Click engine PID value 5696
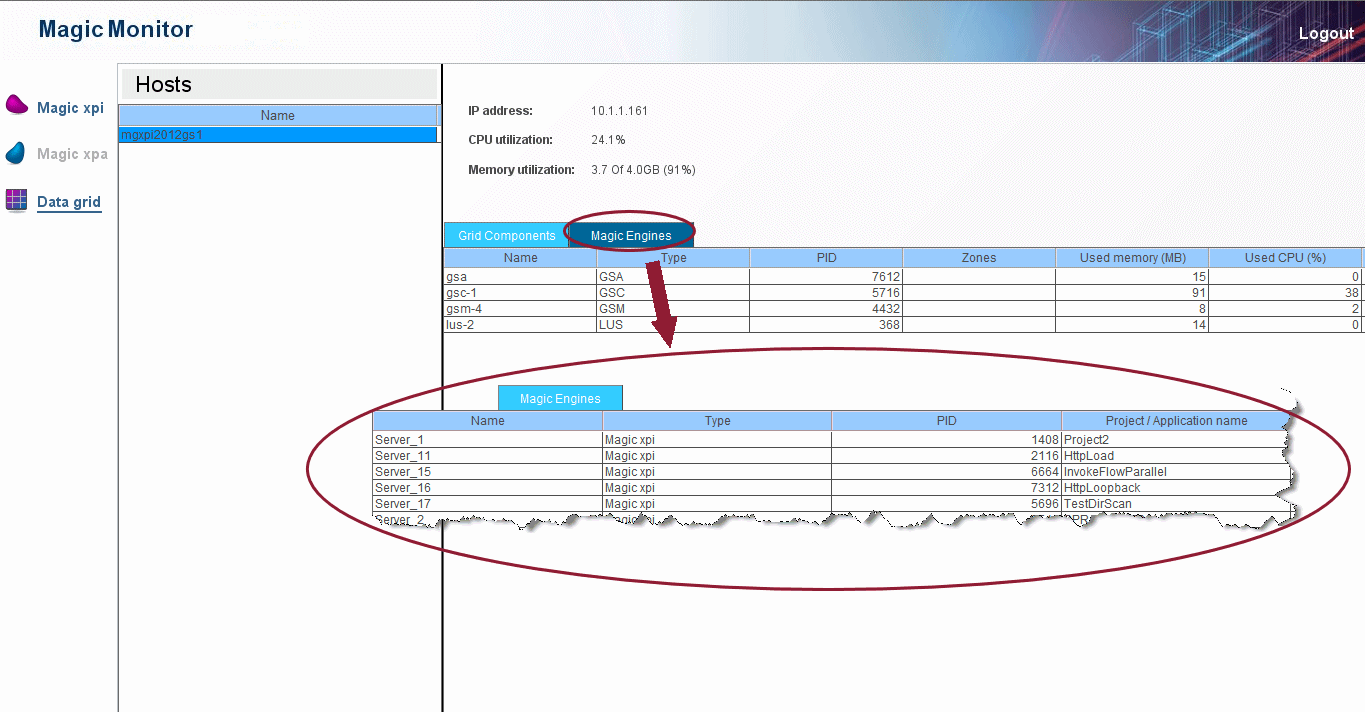Image resolution: width=1365 pixels, height=712 pixels. [x=1043, y=503]
